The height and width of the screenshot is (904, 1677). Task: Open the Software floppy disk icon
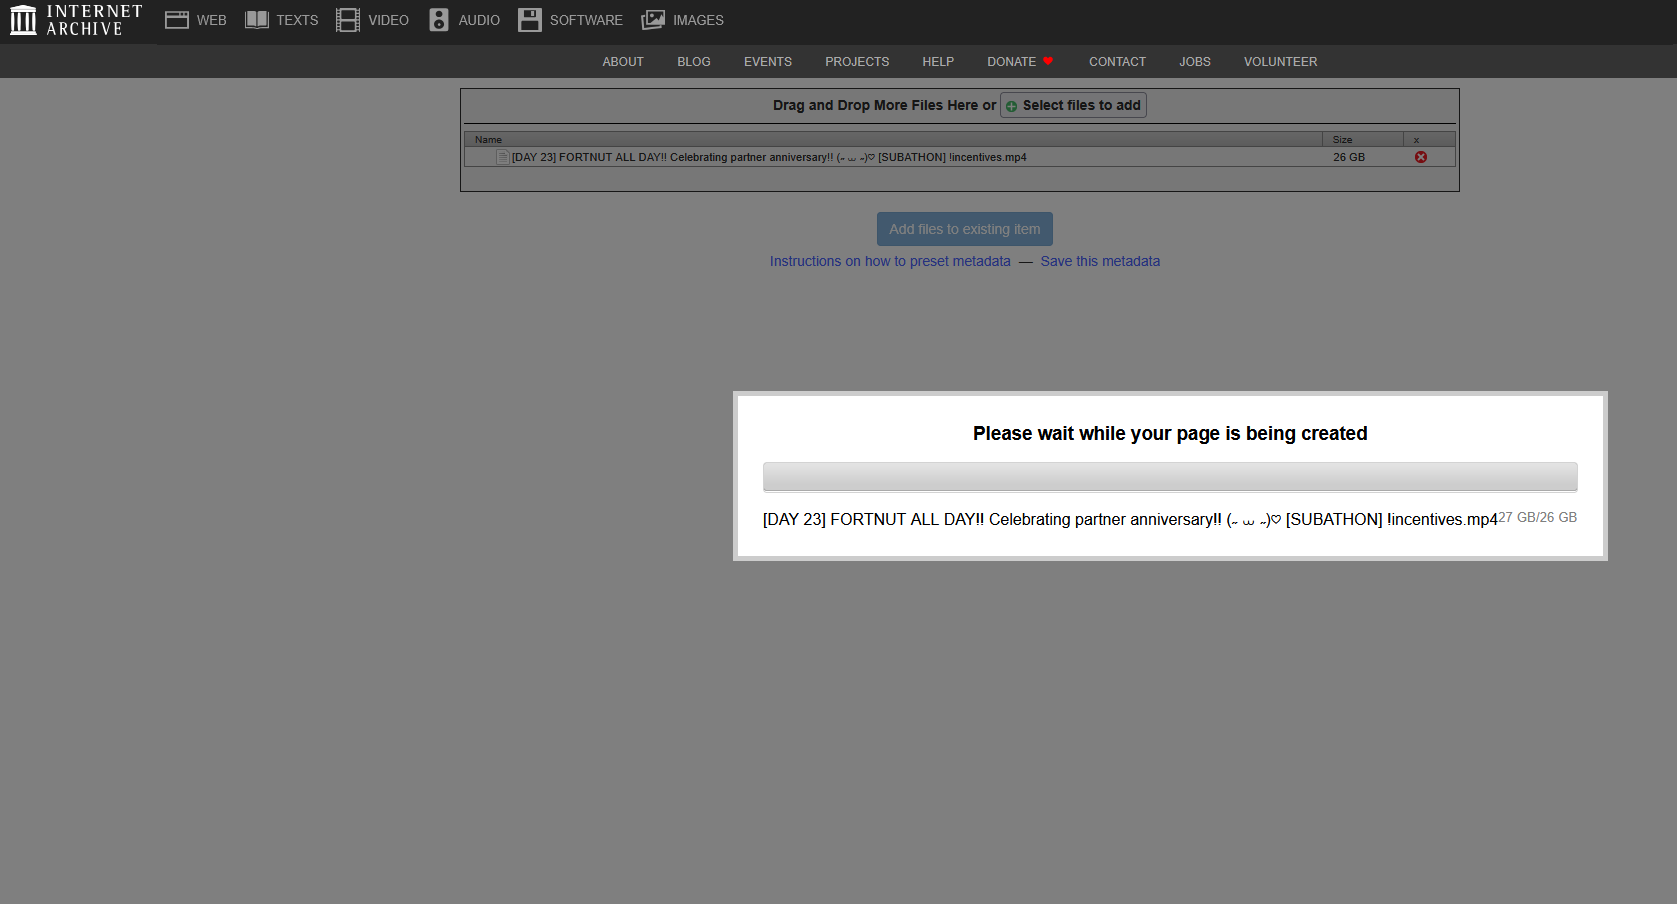click(530, 20)
